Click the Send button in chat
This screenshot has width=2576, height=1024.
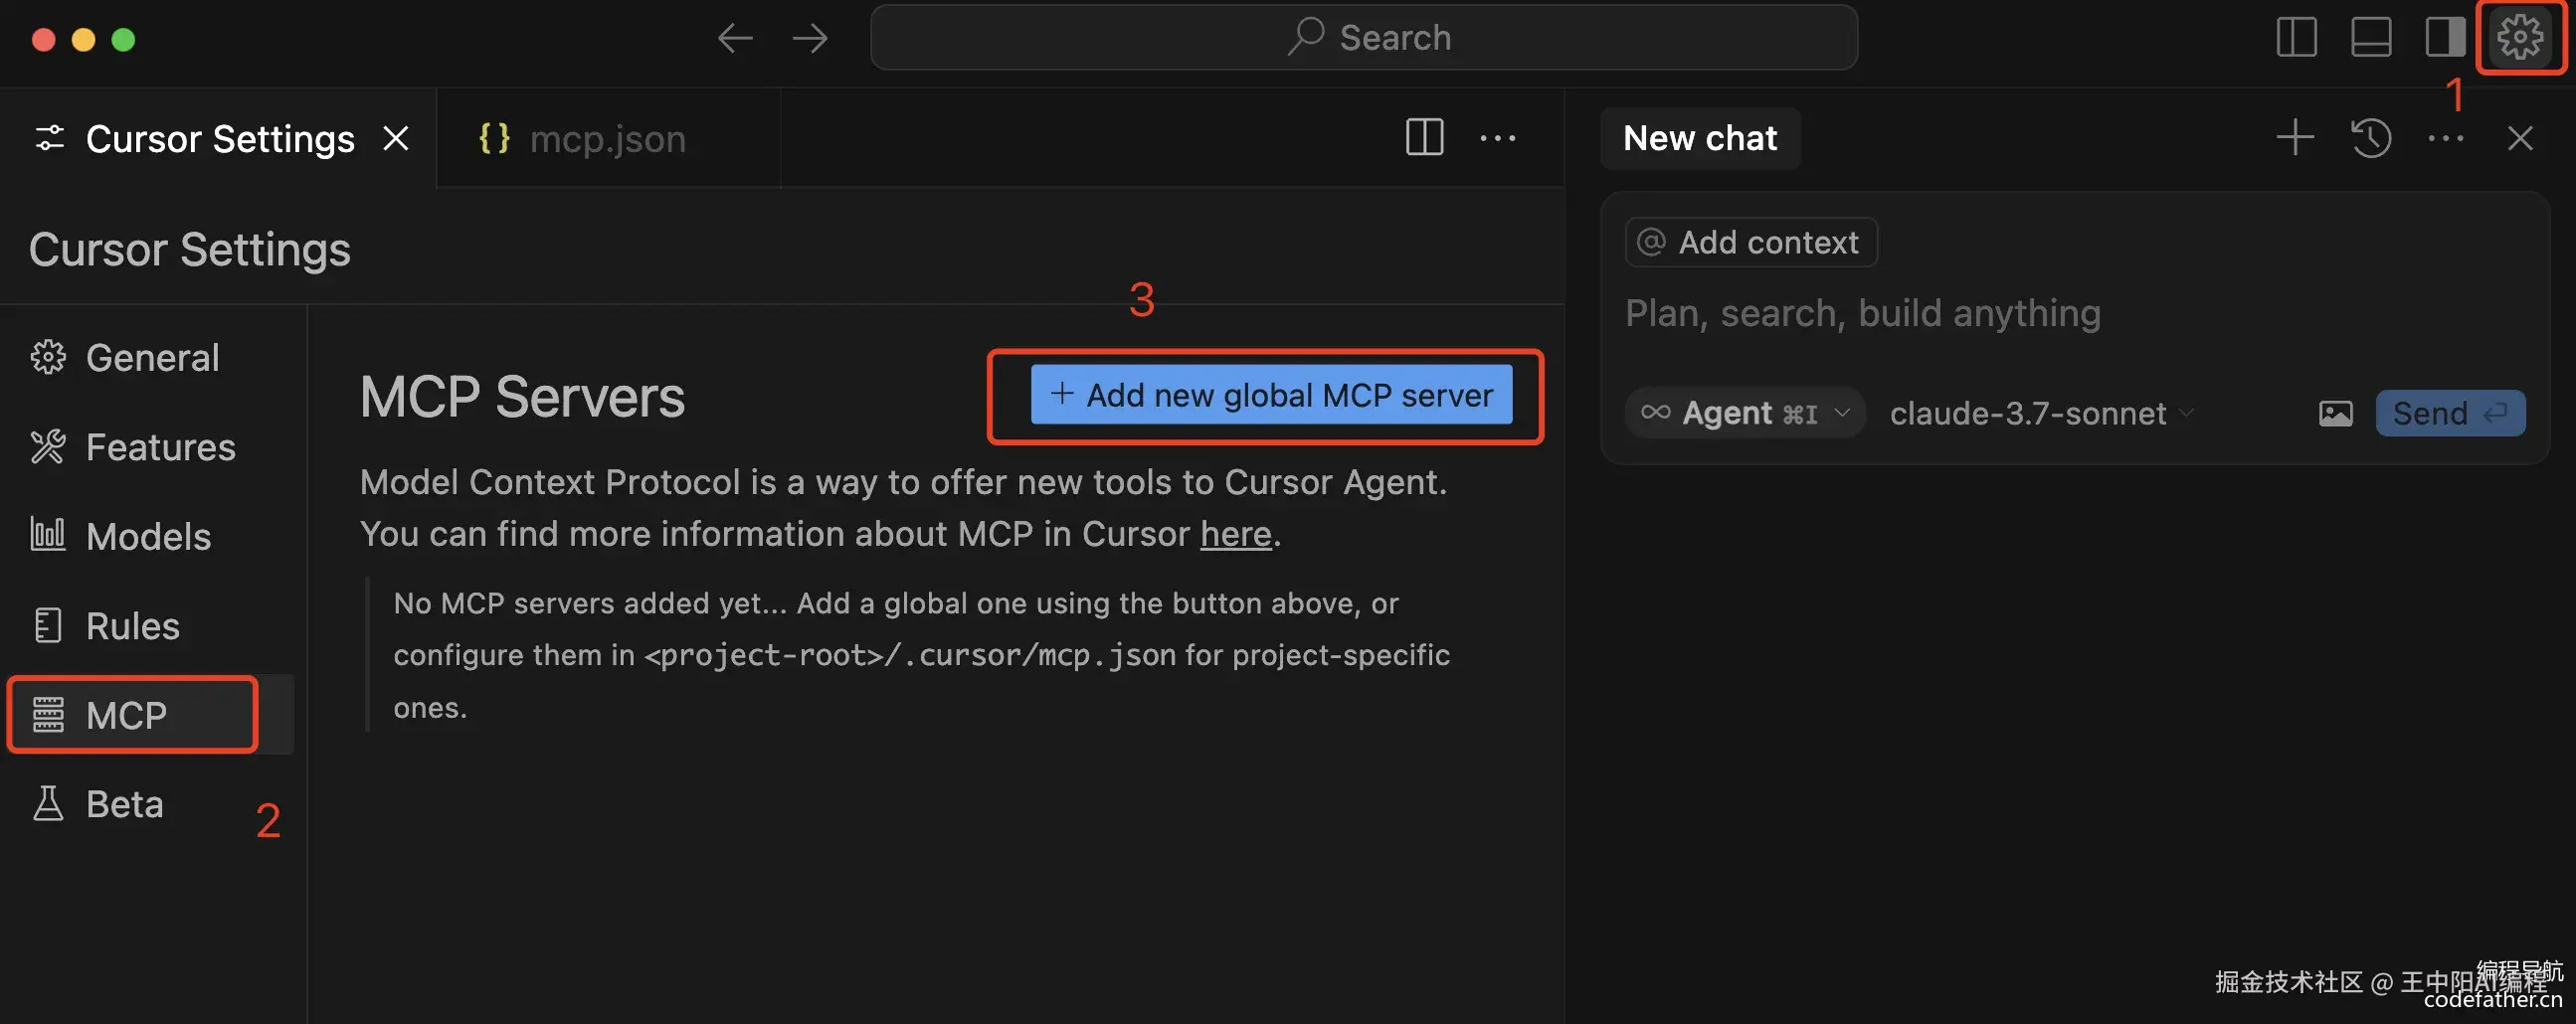[2450, 413]
